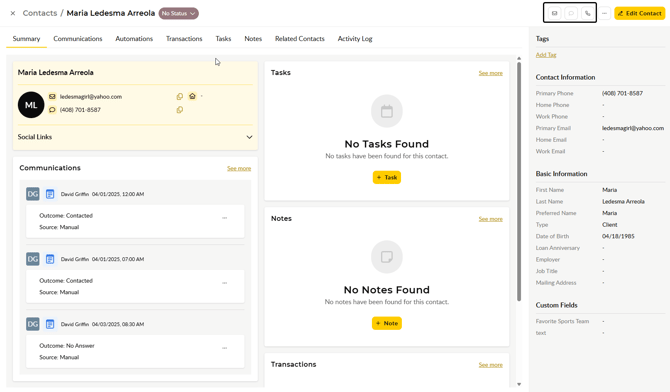The width and height of the screenshot is (670, 392).
Task: Switch to the Summary tab
Action: click(x=26, y=38)
